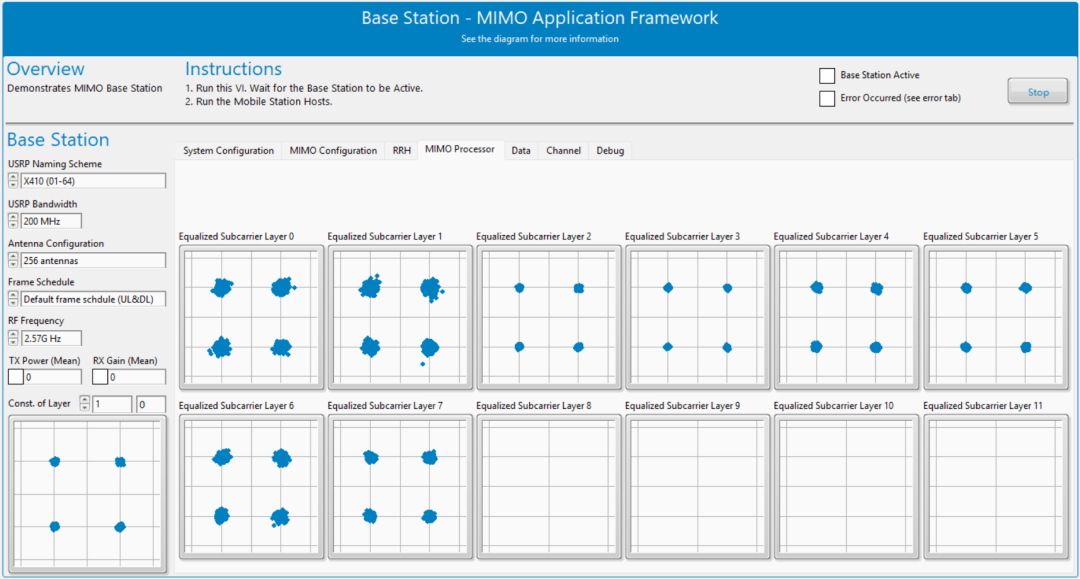The image size is (1080, 579).
Task: Click the Equalized Subcarrier Layer 0 plot
Action: (251, 317)
